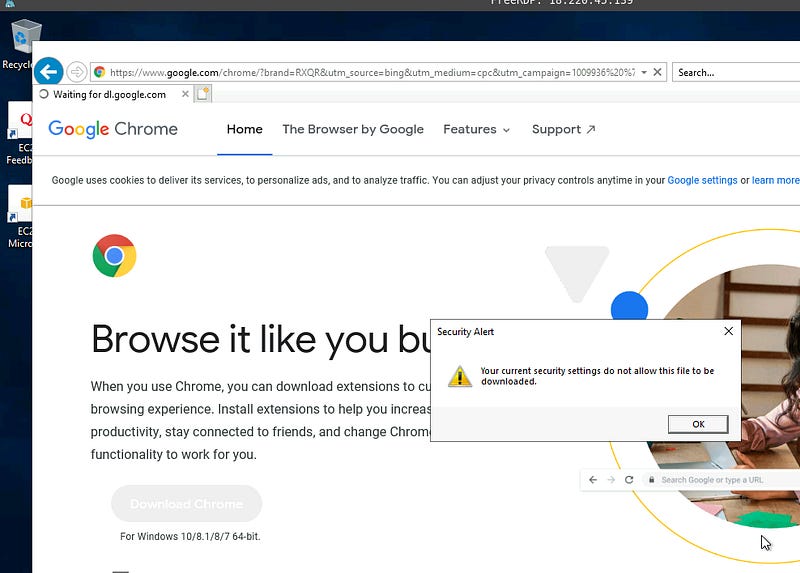The height and width of the screenshot is (573, 800).
Task: Open the Support external link
Action: pyautogui.click(x=564, y=129)
